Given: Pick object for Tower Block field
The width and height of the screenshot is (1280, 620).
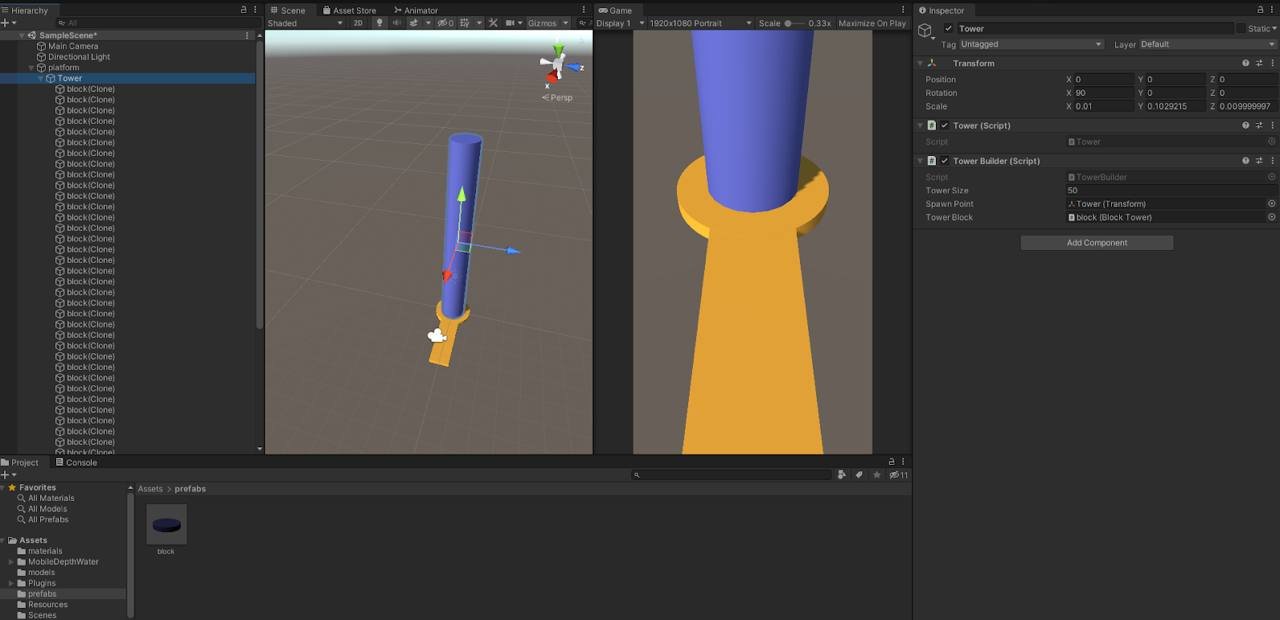Looking at the screenshot, I should [1272, 217].
